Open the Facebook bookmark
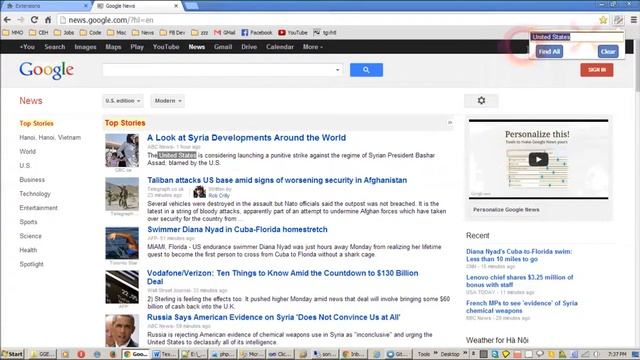Screen dimensions: 640x360 (x=257, y=33)
